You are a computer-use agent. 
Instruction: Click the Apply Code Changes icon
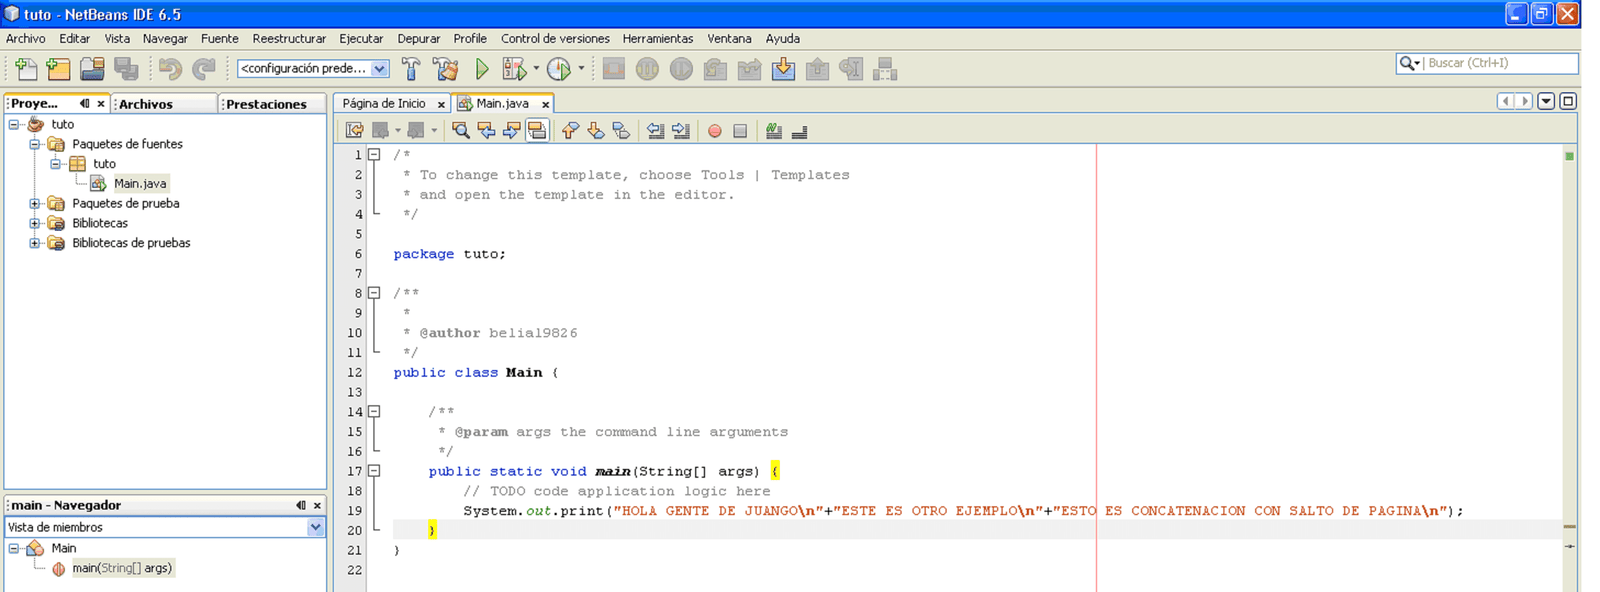(885, 69)
